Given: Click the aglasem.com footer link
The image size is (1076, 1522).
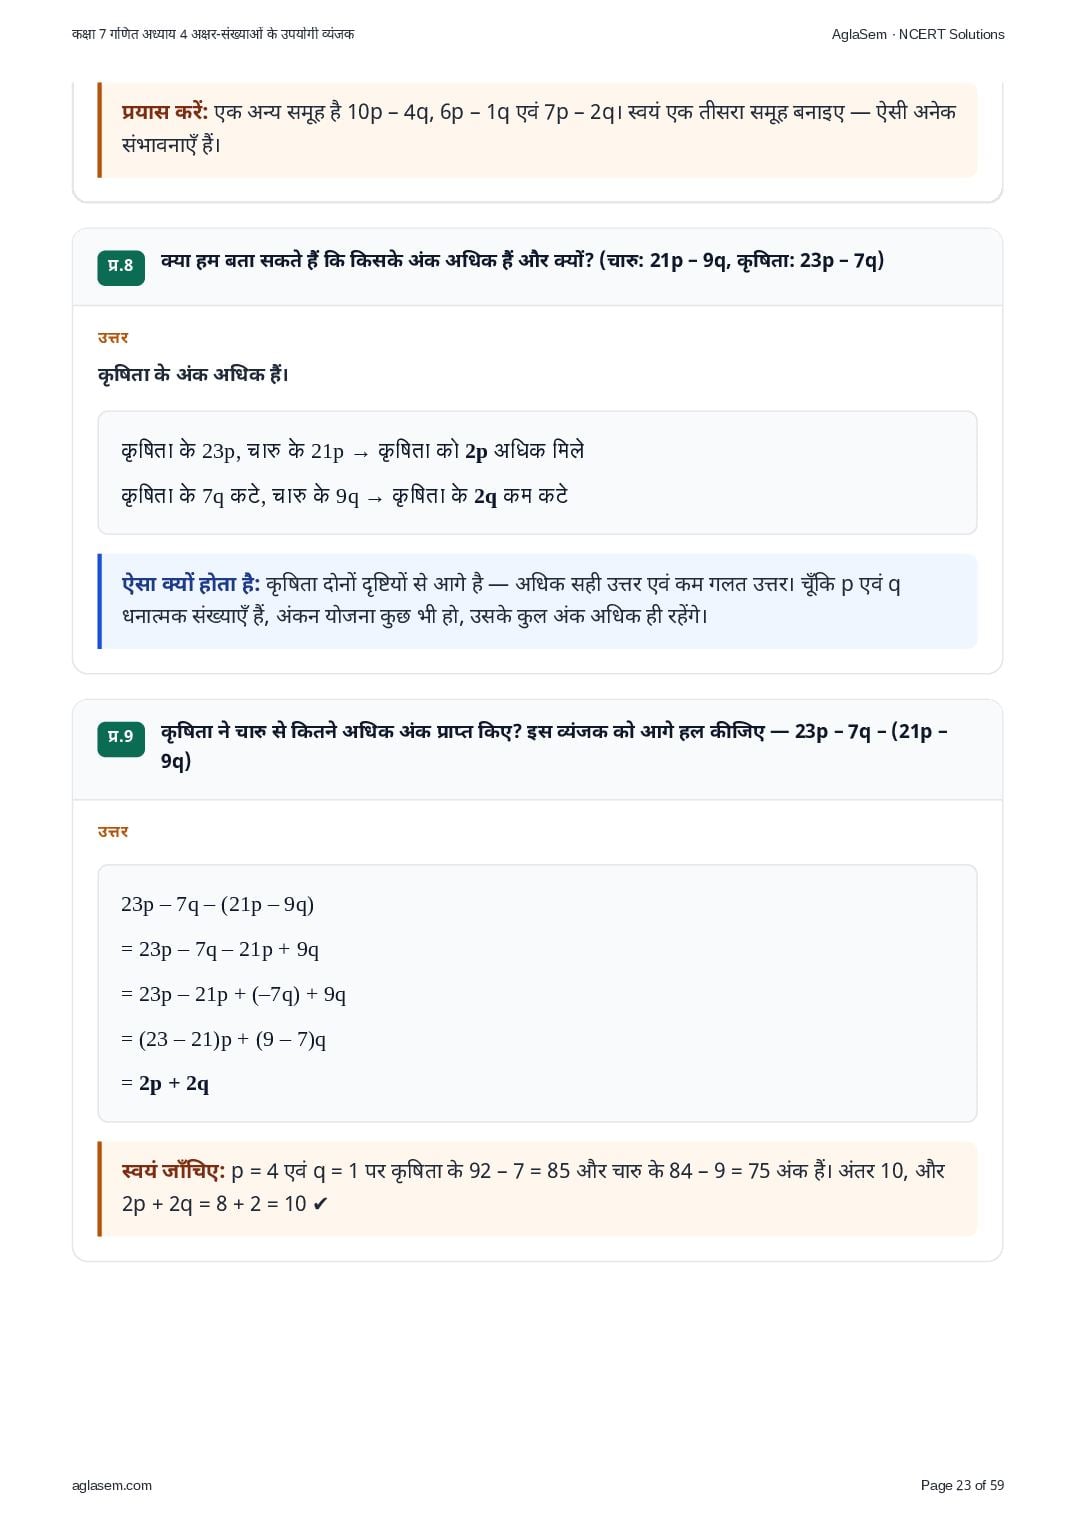Looking at the screenshot, I should point(112,1485).
